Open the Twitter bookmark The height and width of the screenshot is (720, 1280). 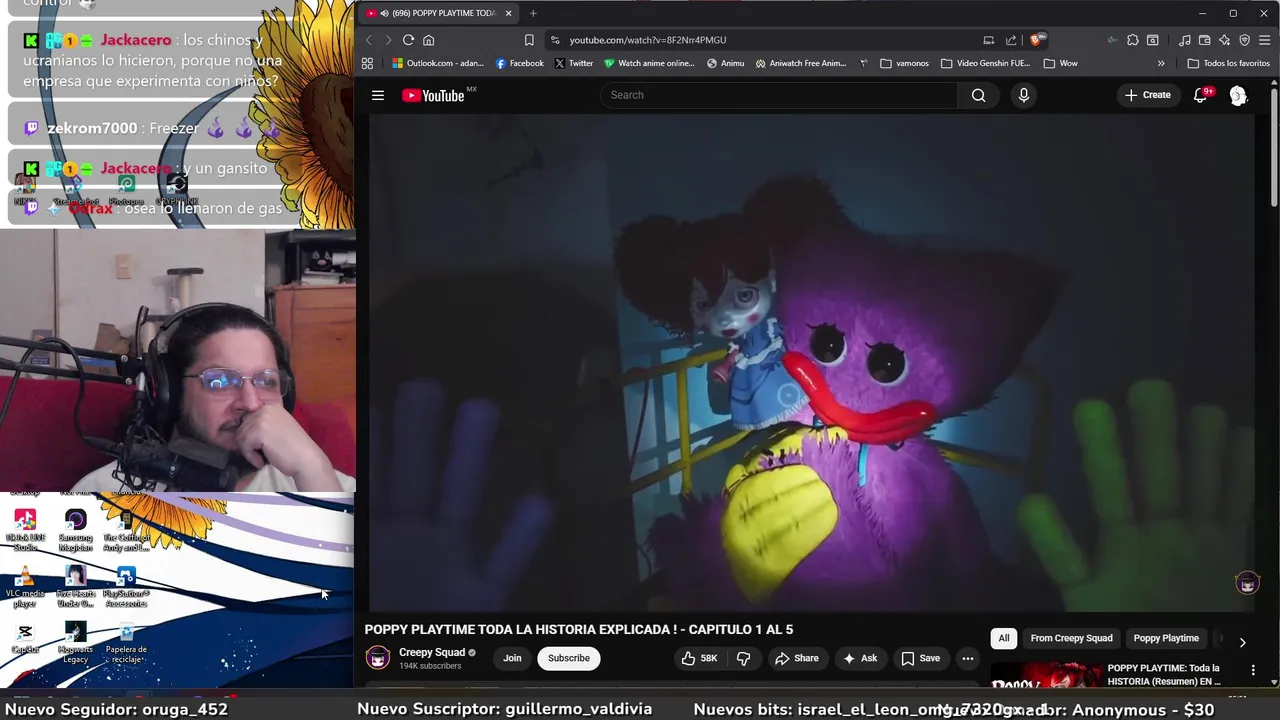click(x=574, y=63)
